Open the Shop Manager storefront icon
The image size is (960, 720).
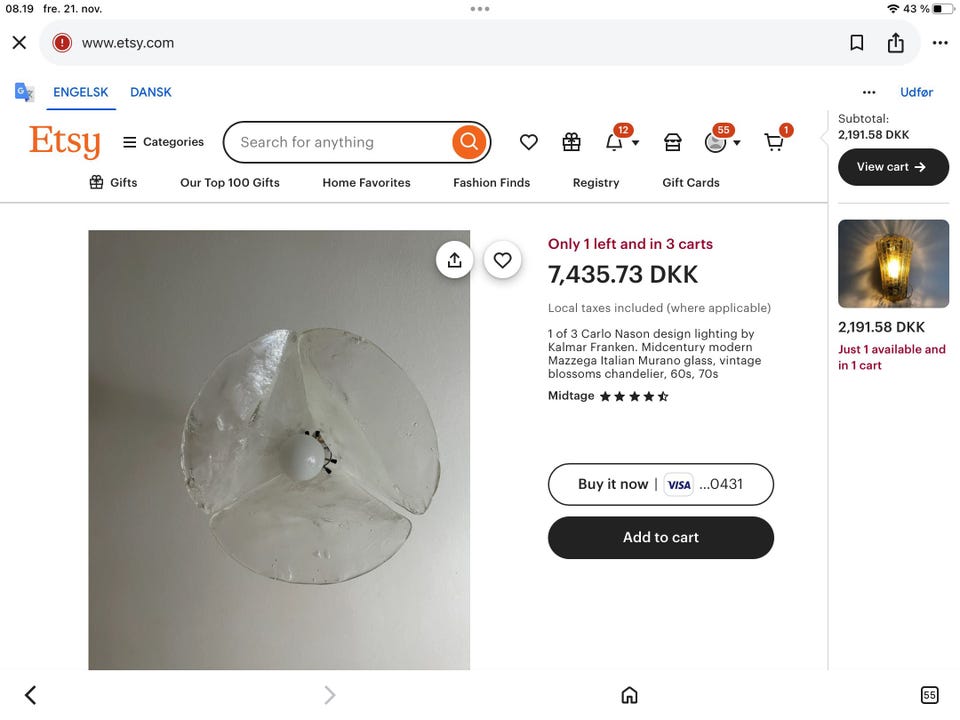click(673, 143)
